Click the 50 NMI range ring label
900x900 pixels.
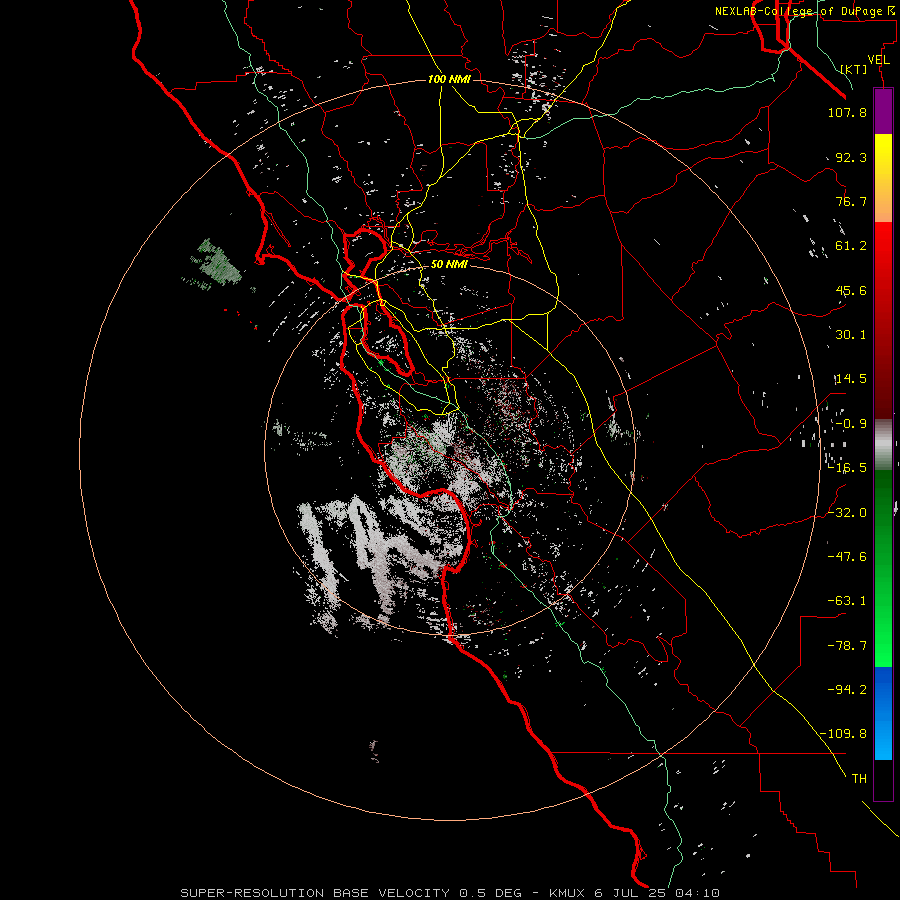tap(449, 264)
